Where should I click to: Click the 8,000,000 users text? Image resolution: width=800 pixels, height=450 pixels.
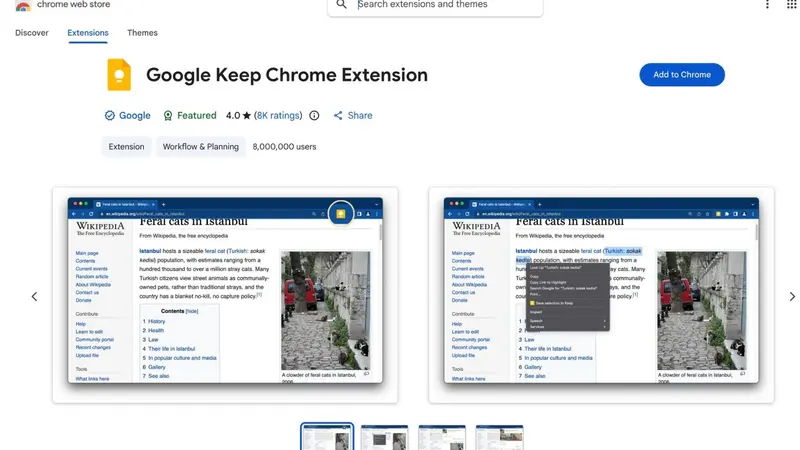[284, 146]
